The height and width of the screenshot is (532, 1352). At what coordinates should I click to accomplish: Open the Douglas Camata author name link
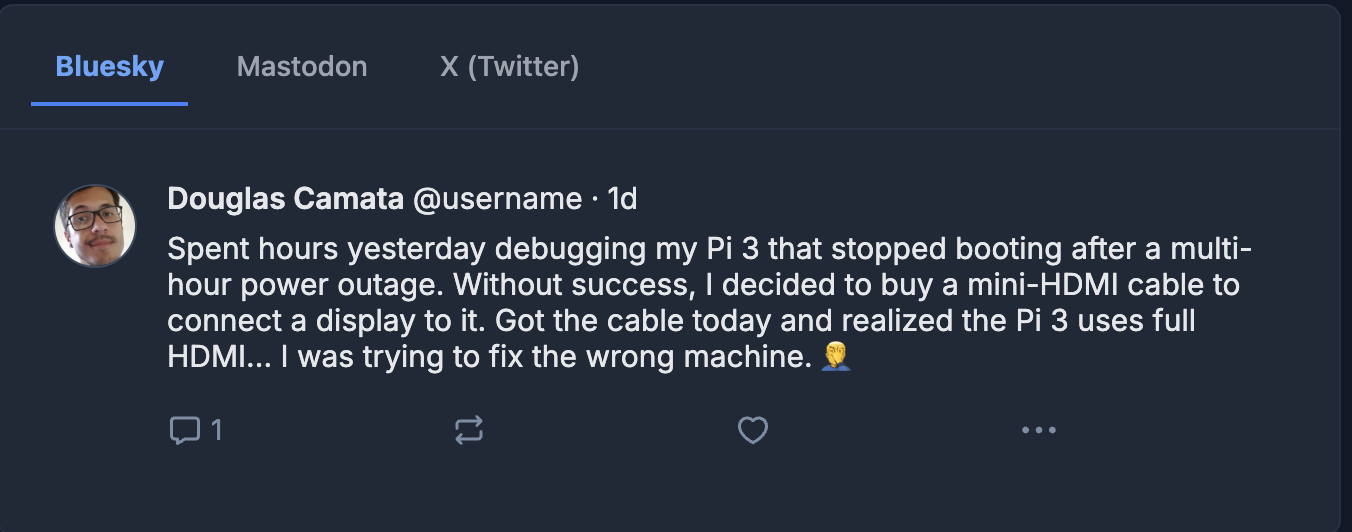coord(287,199)
